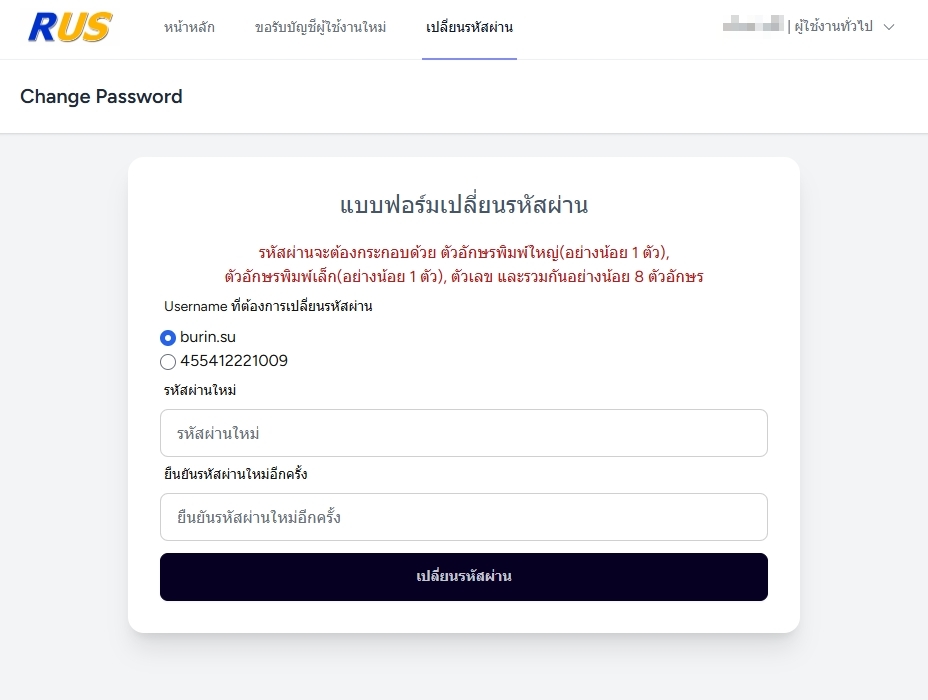Go to หน้าหลัก in navigation
The width and height of the screenshot is (928, 700).
tap(189, 27)
